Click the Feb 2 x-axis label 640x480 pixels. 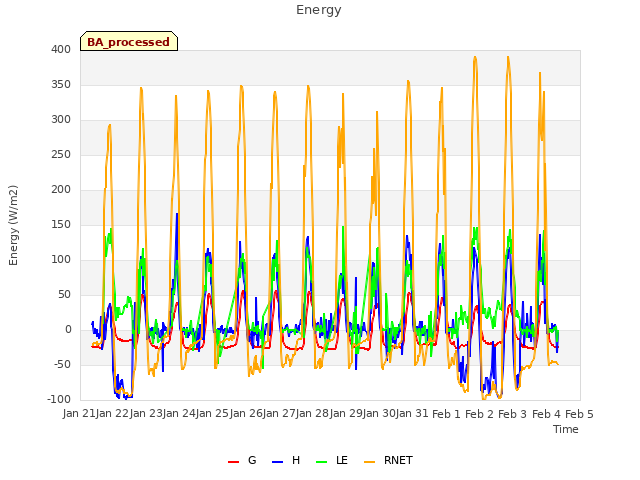(480, 414)
